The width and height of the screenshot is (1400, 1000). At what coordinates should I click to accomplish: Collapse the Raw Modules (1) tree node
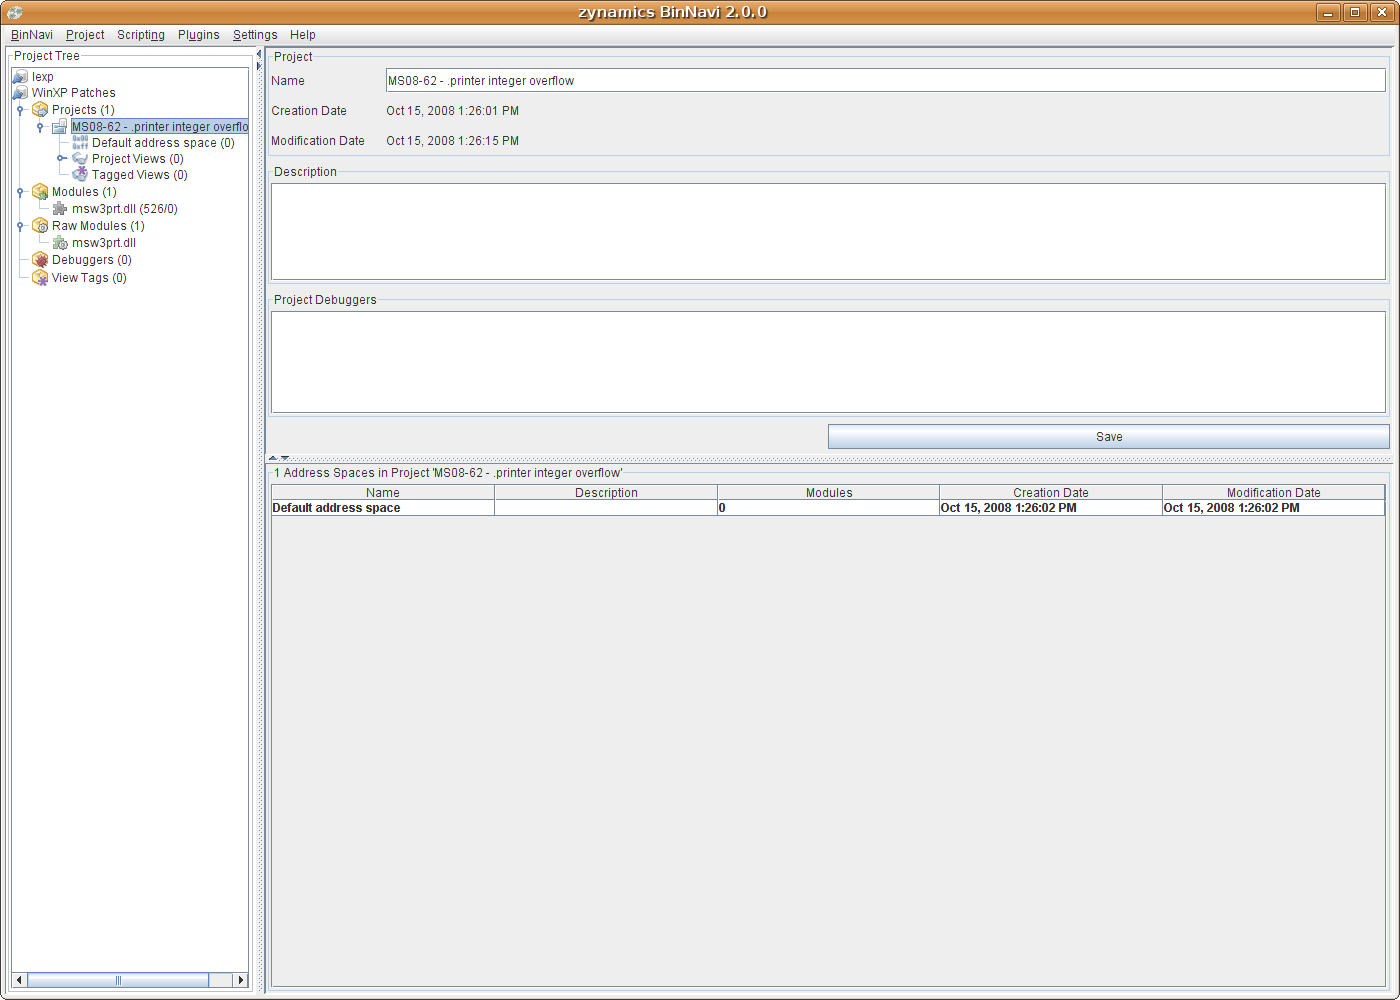(20, 226)
